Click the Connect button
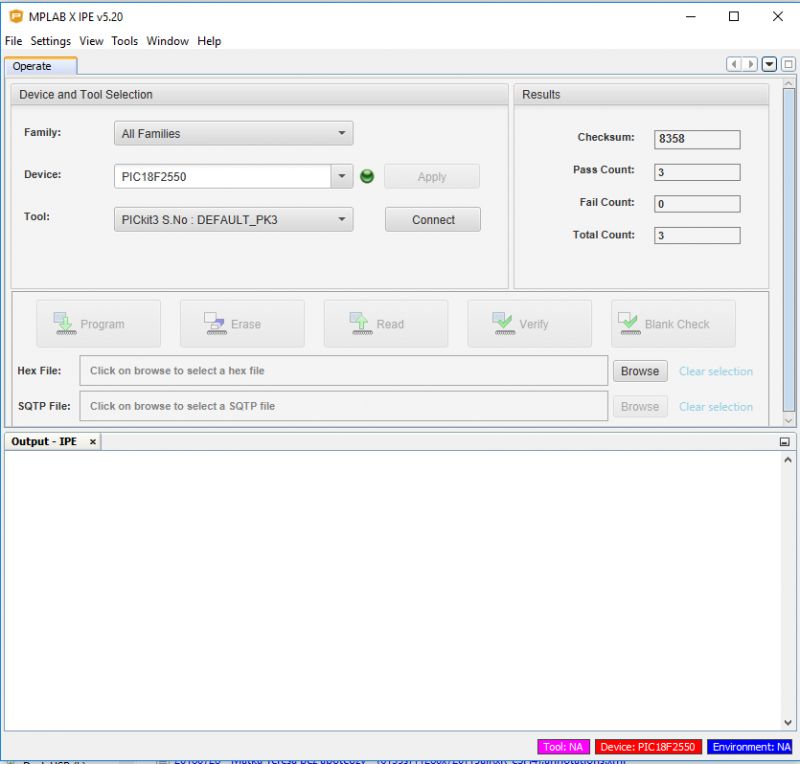The height and width of the screenshot is (764, 800). (433, 220)
